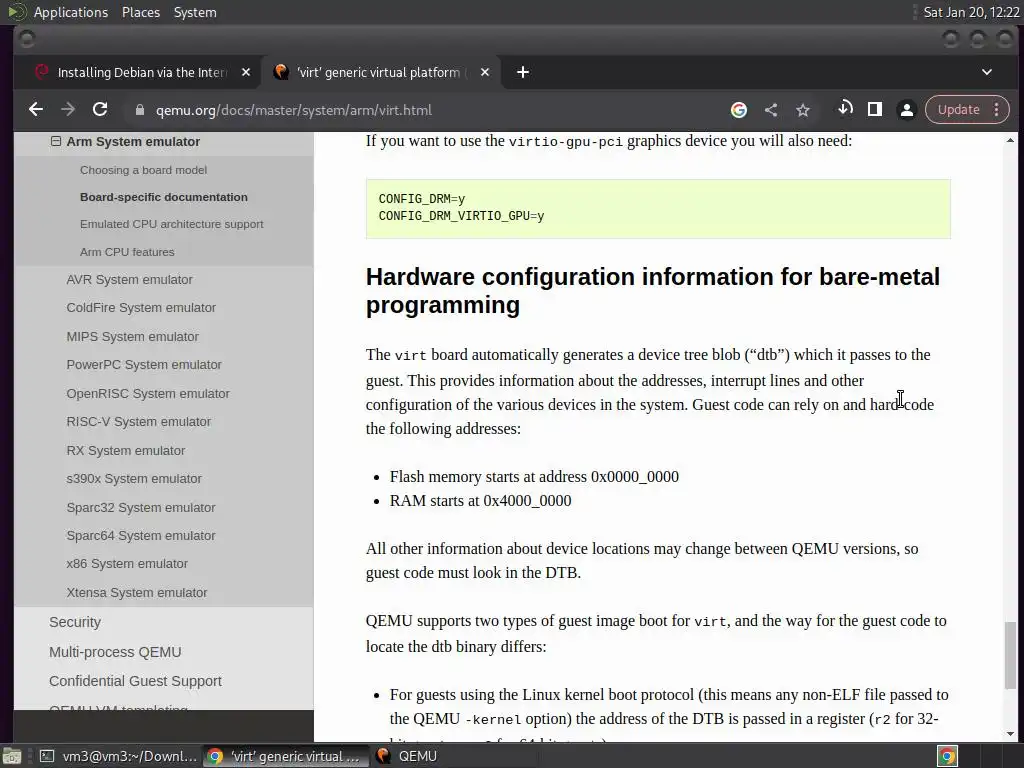The image size is (1024, 768).
Task: Go back to the previous page
Action: (36, 110)
